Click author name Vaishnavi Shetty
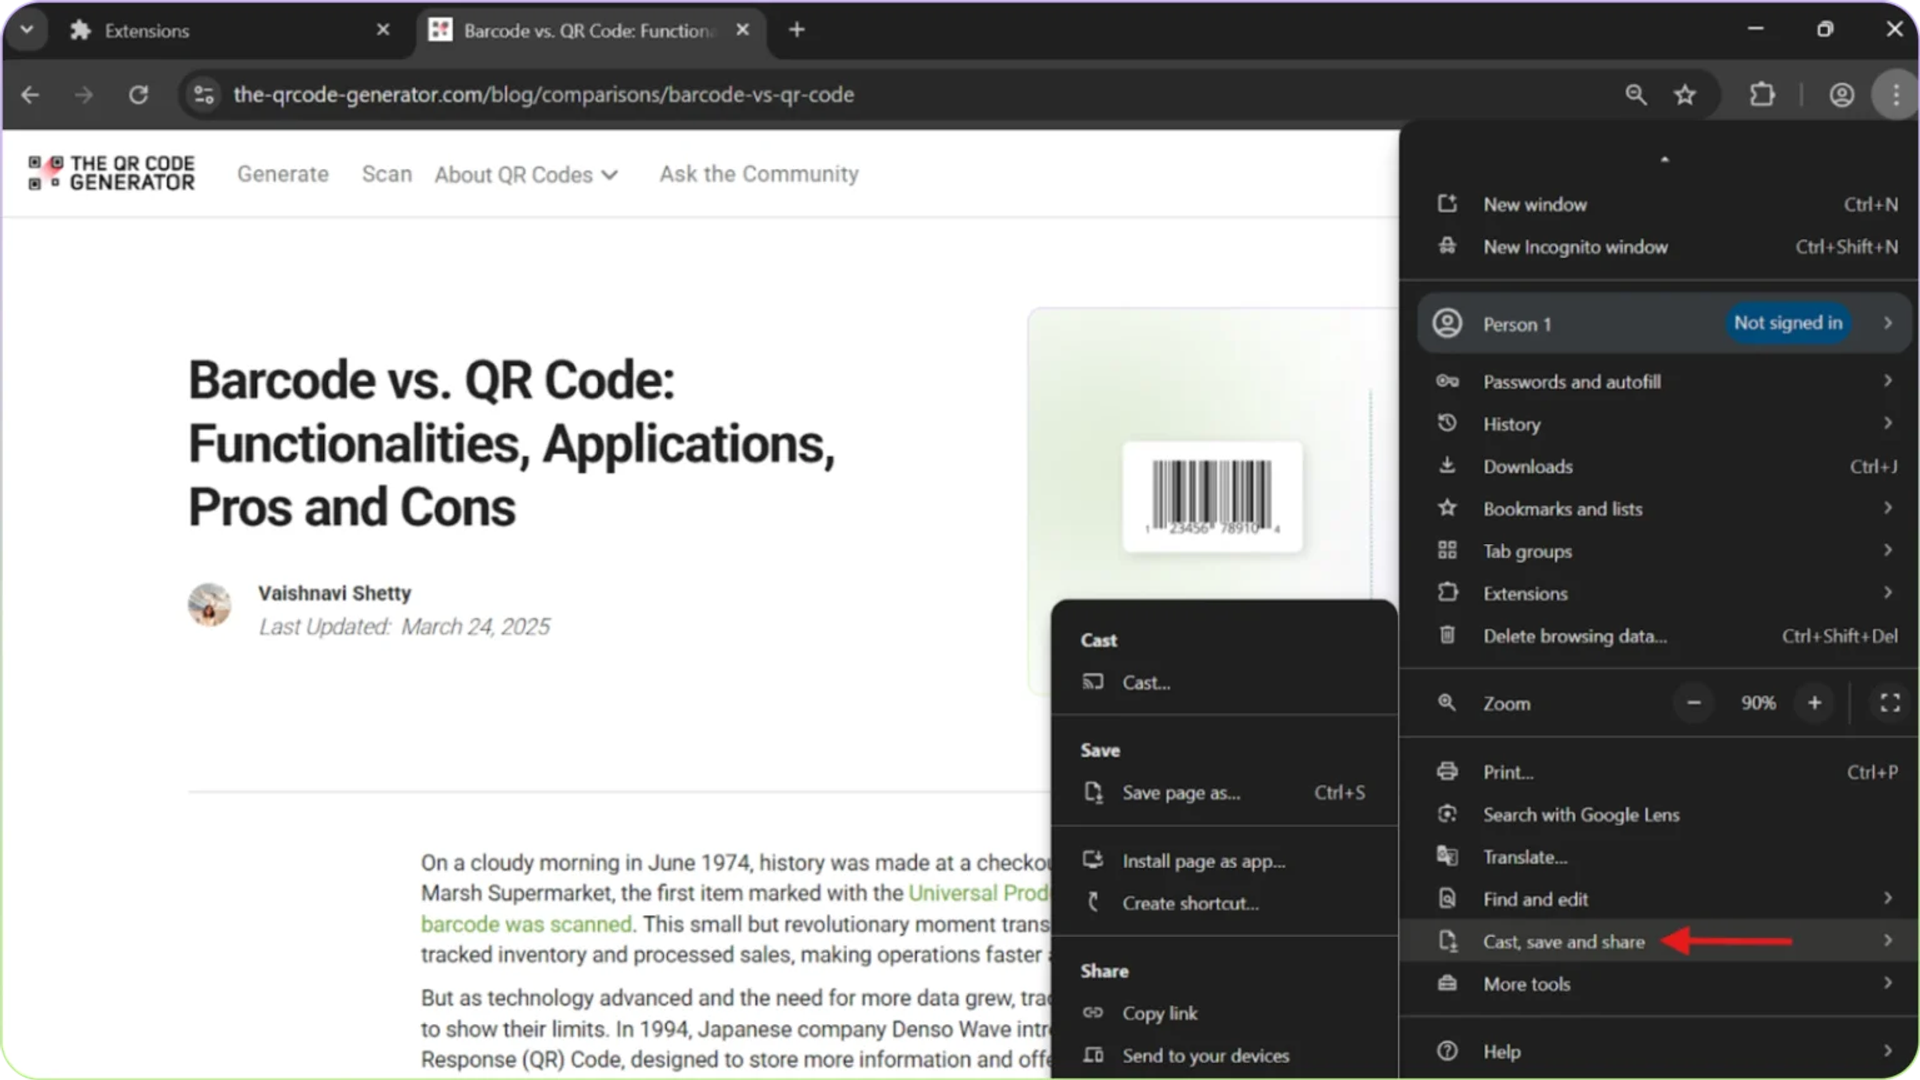The height and width of the screenshot is (1080, 1920). [335, 593]
